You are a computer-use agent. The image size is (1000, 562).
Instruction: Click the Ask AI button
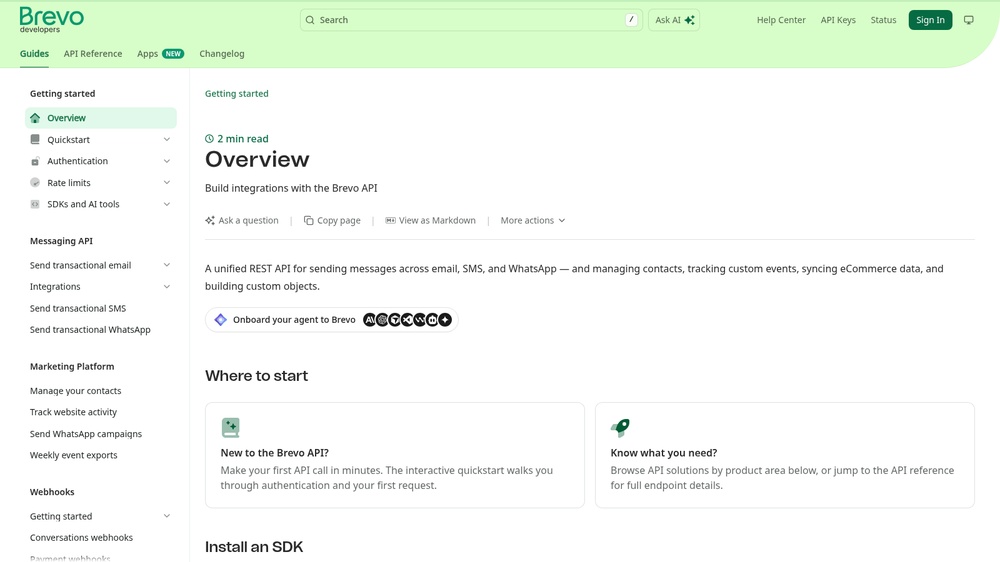(x=674, y=20)
